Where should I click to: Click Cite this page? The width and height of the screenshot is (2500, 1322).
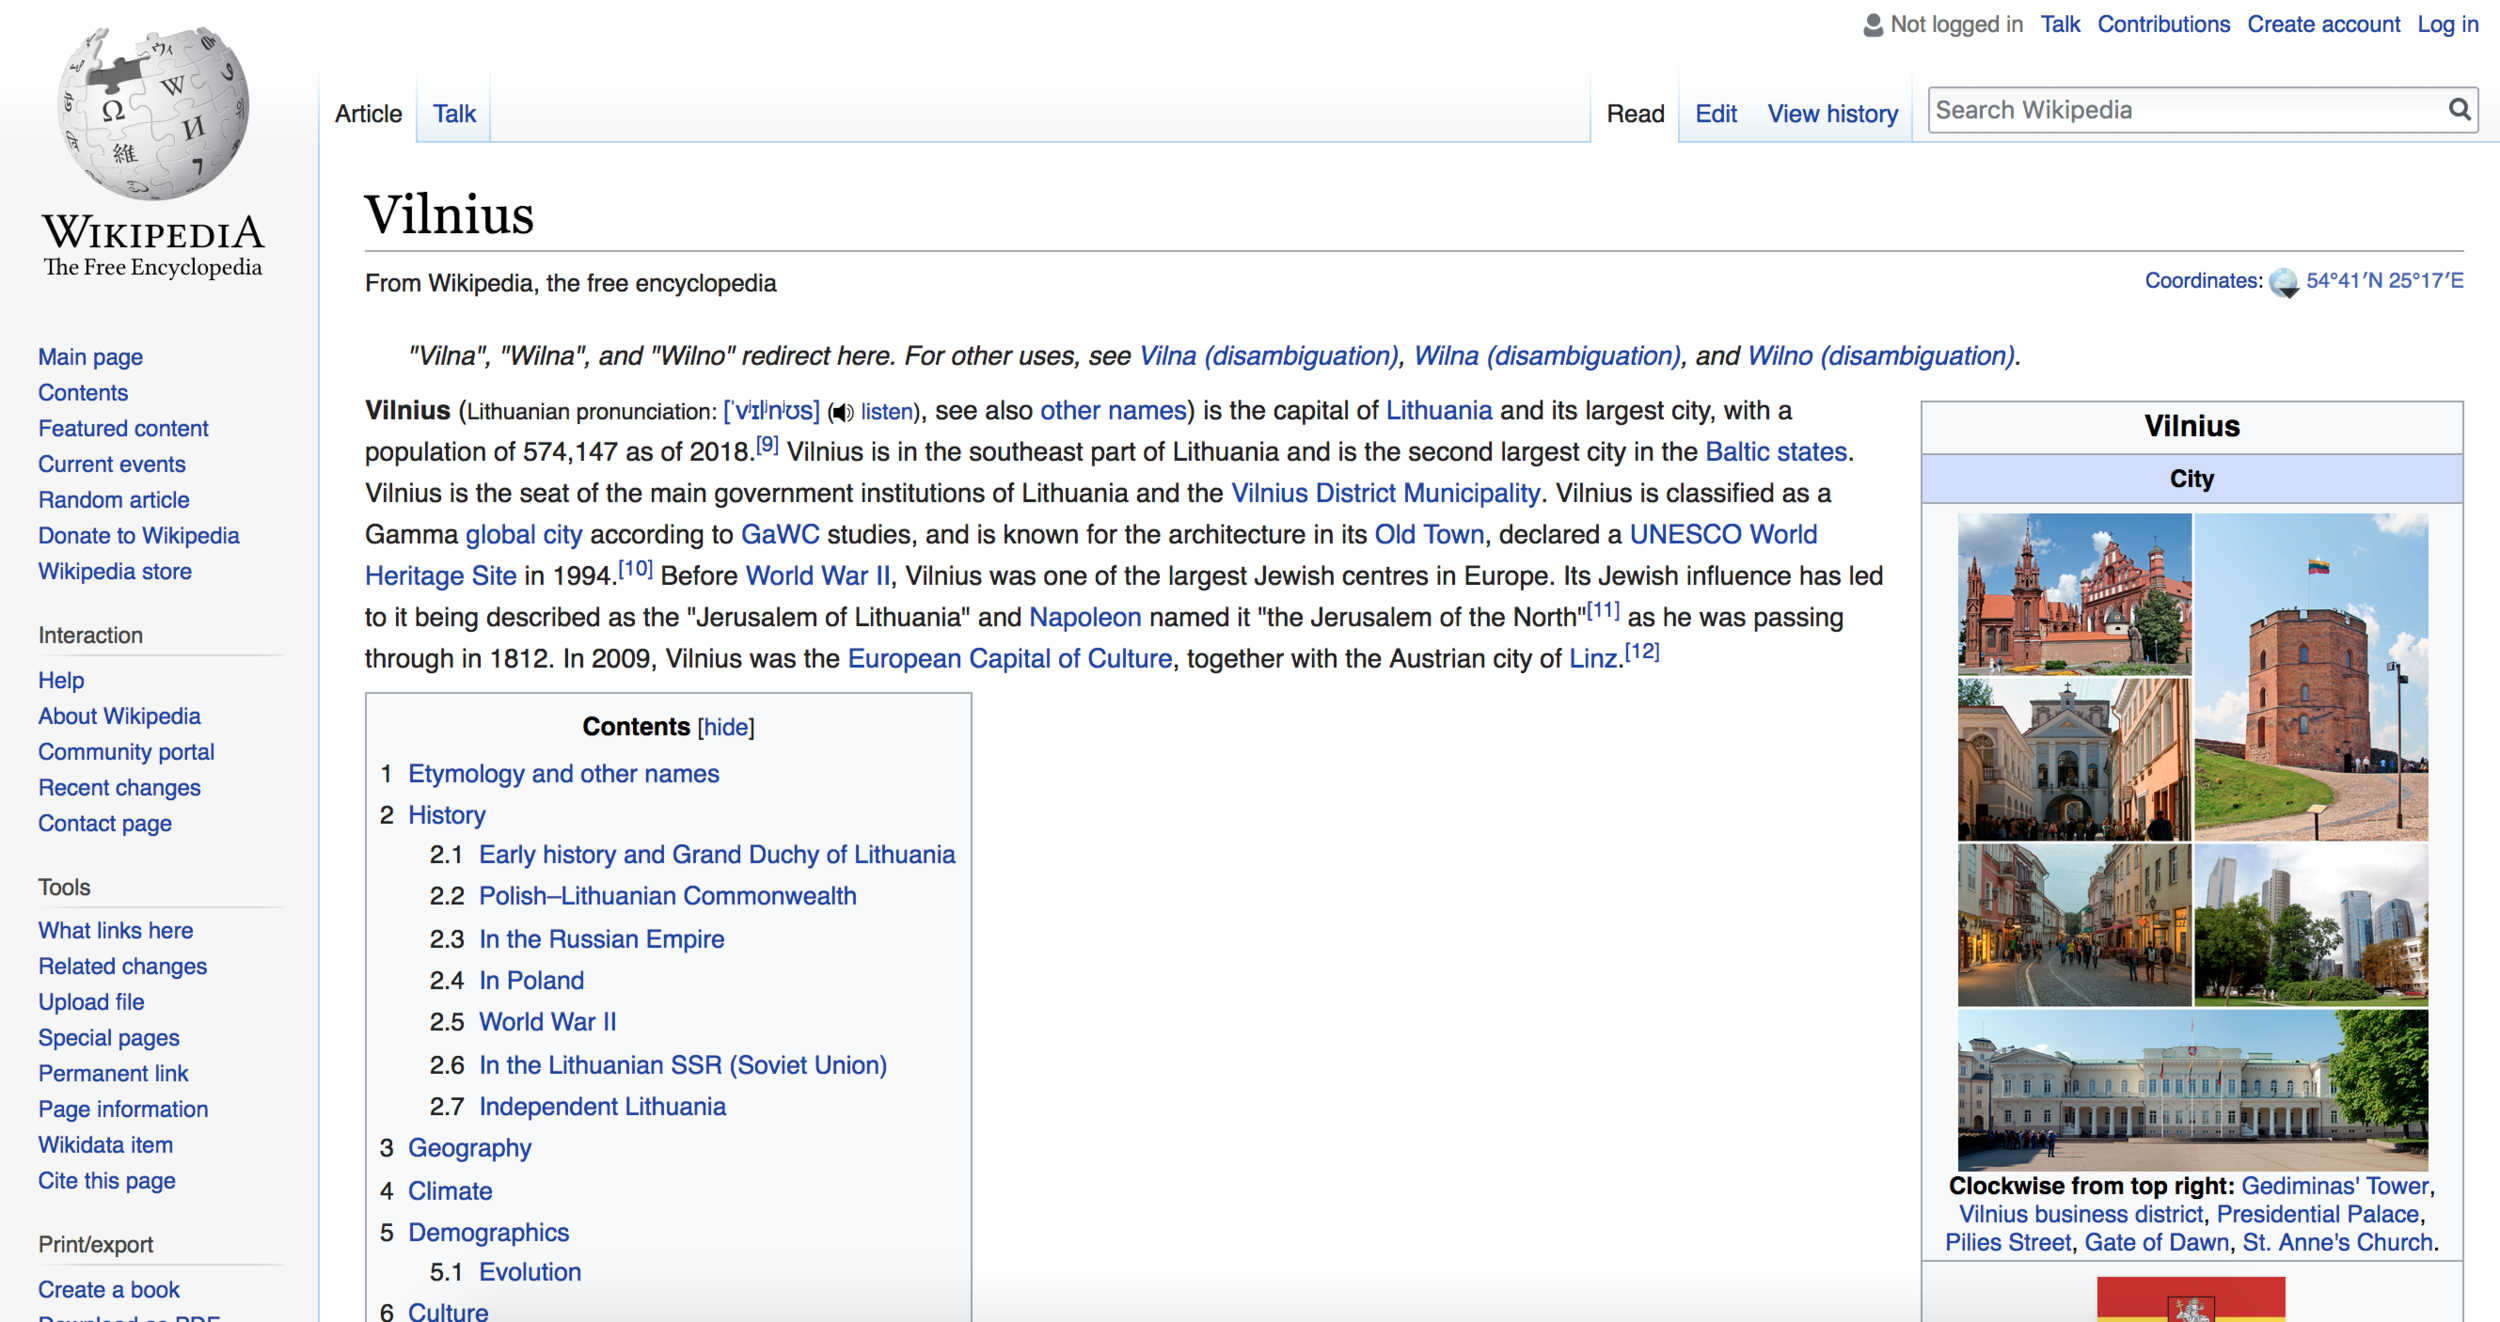click(106, 1181)
